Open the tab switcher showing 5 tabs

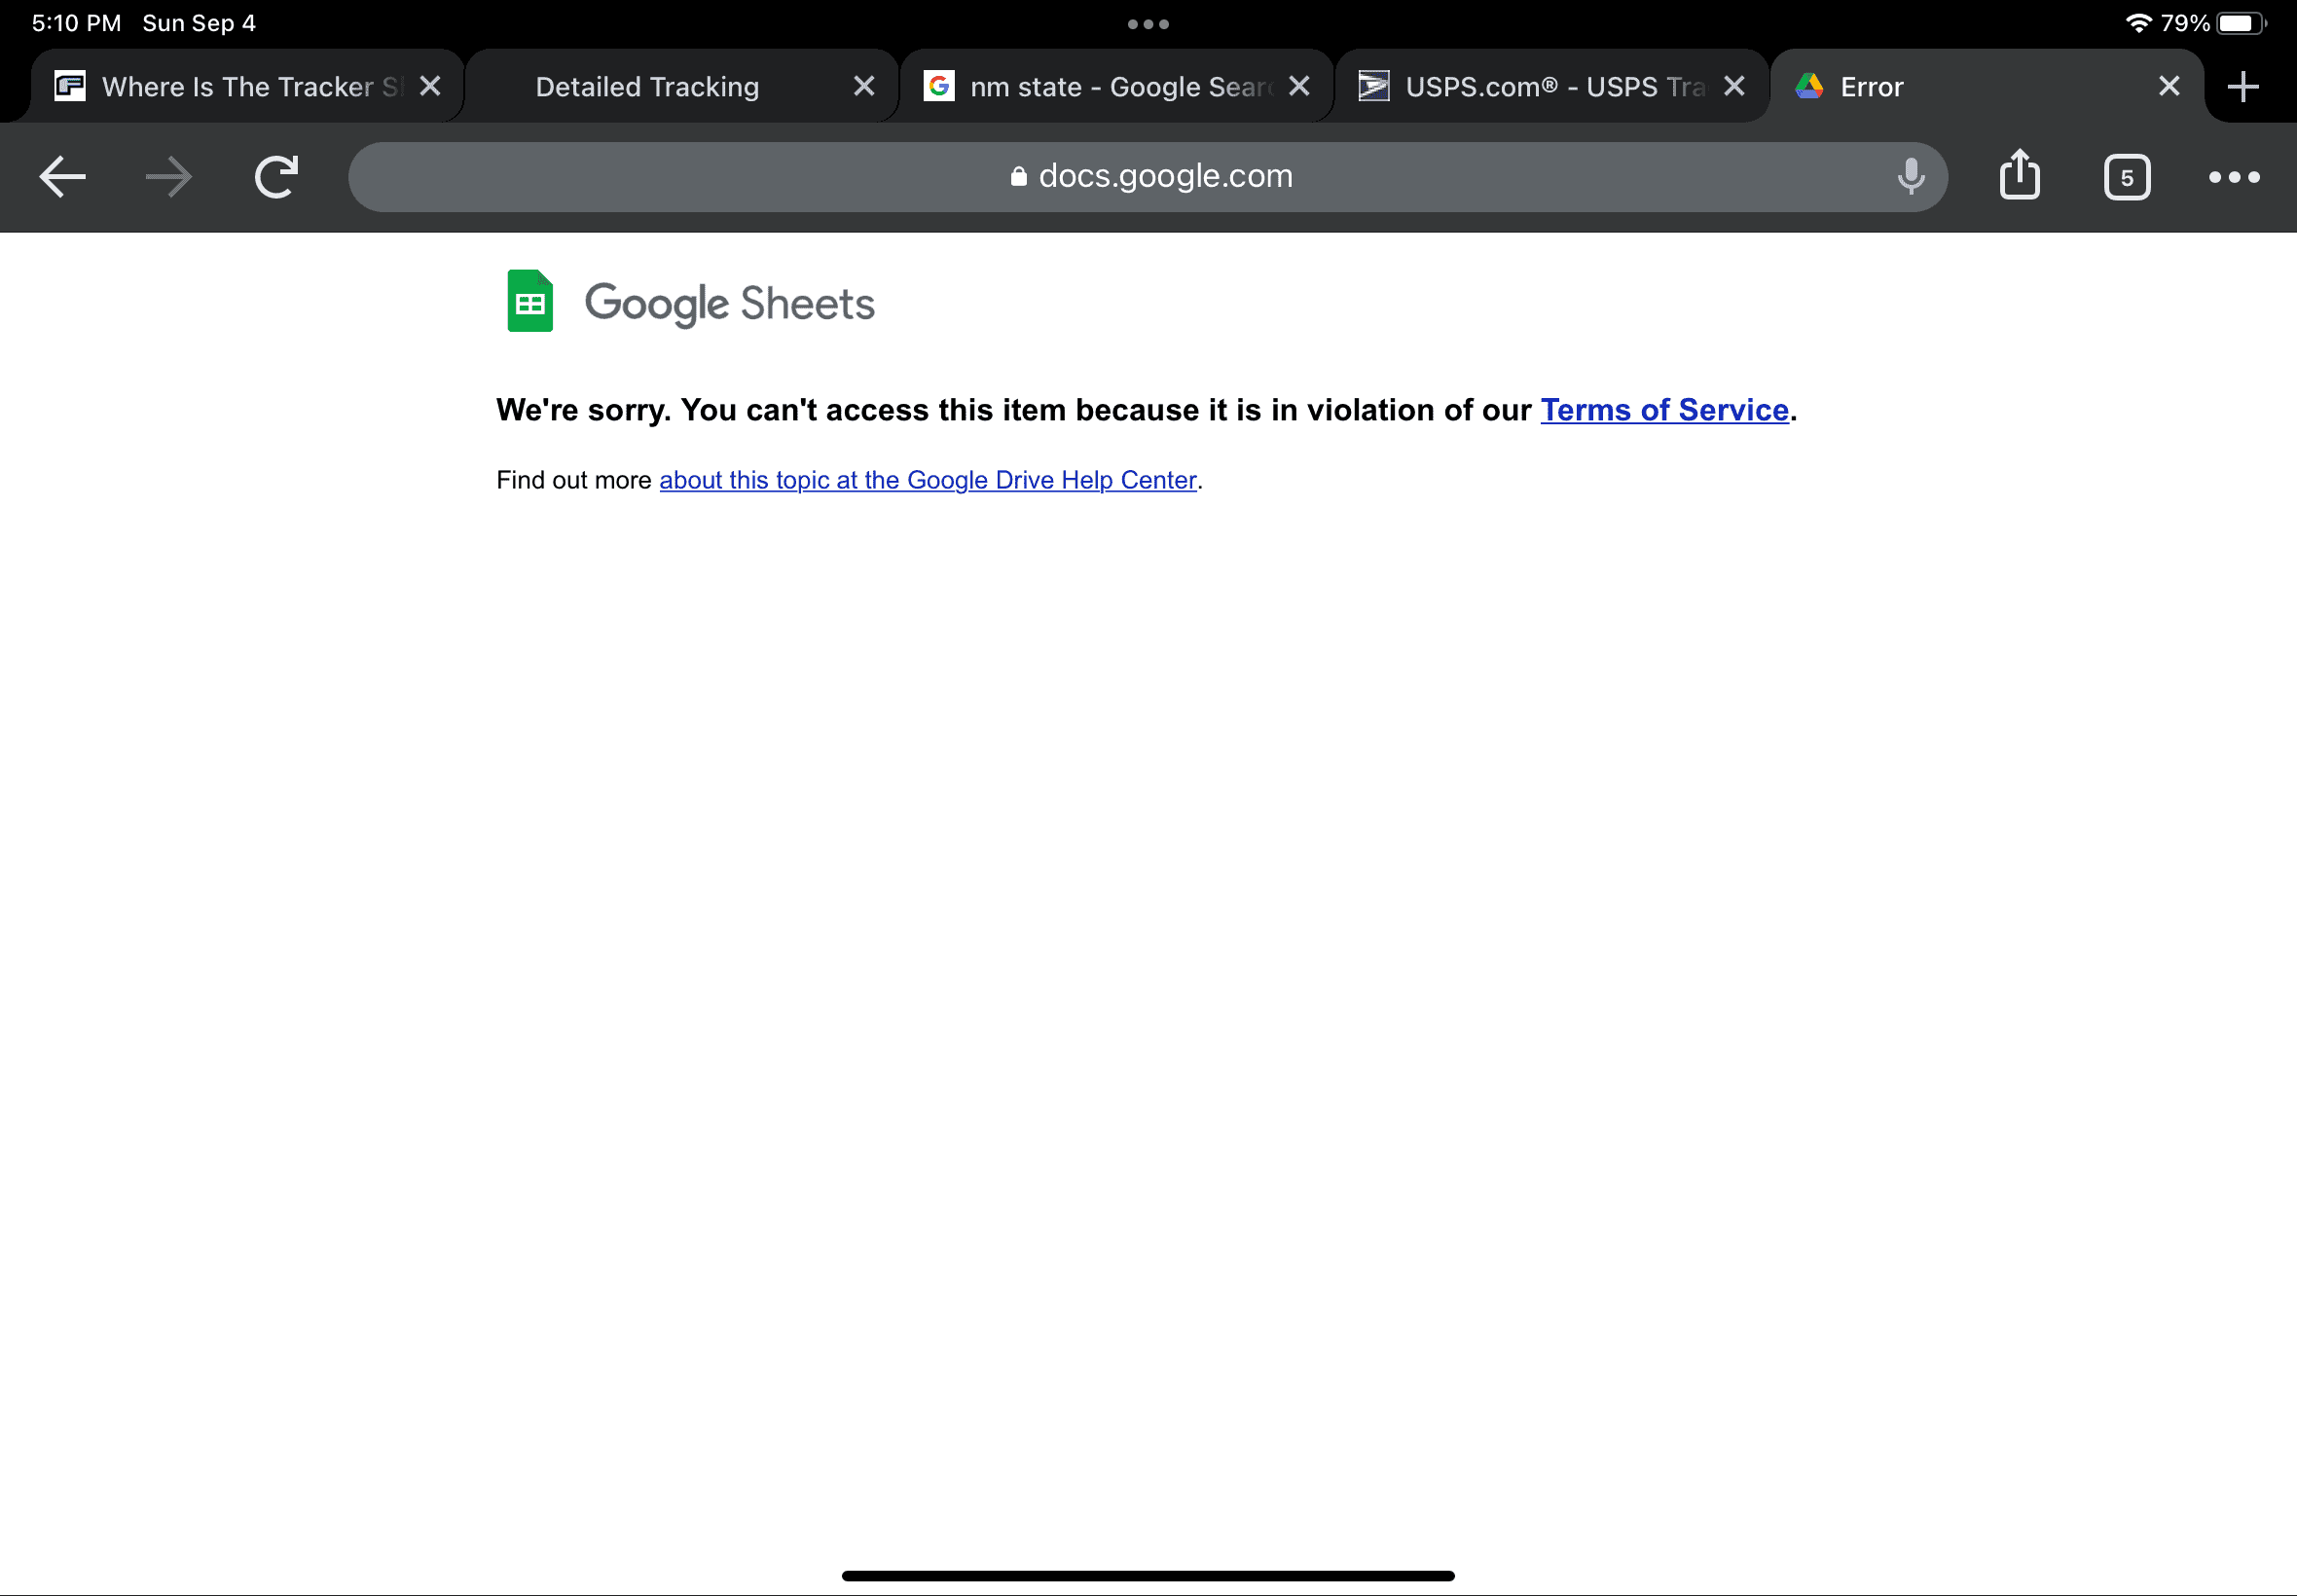click(x=2126, y=178)
